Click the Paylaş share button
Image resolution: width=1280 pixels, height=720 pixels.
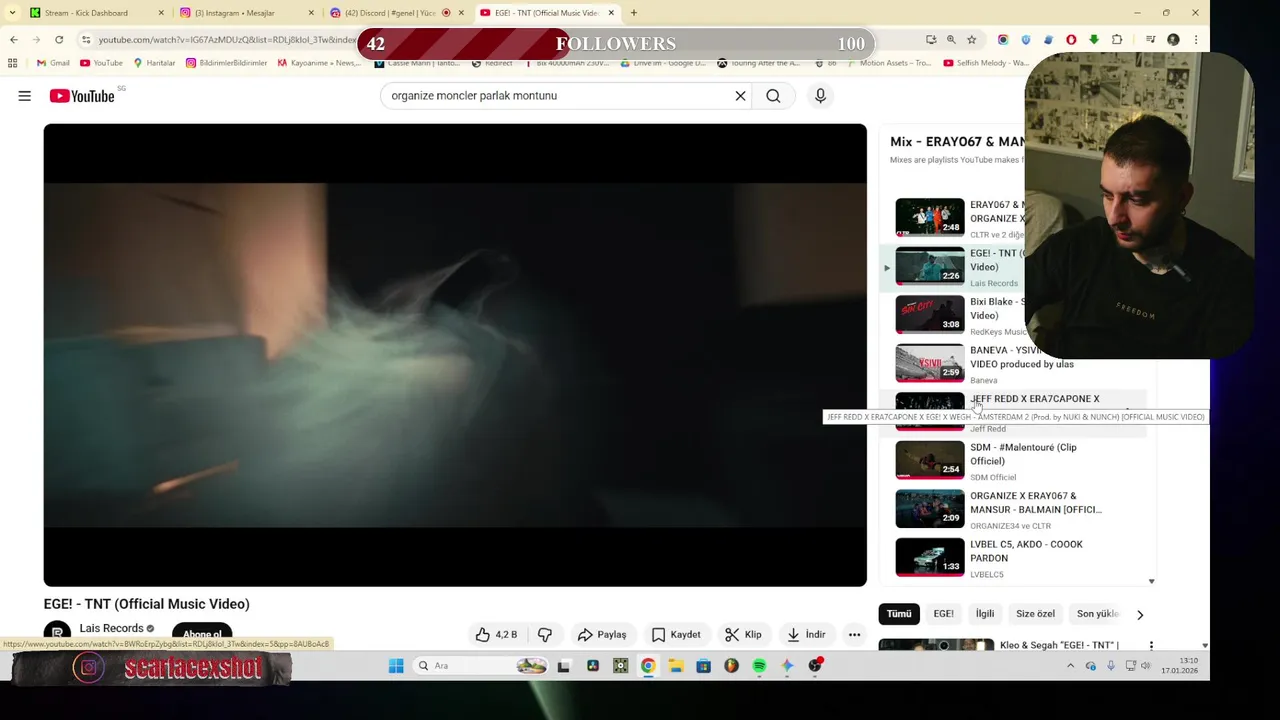(x=602, y=634)
